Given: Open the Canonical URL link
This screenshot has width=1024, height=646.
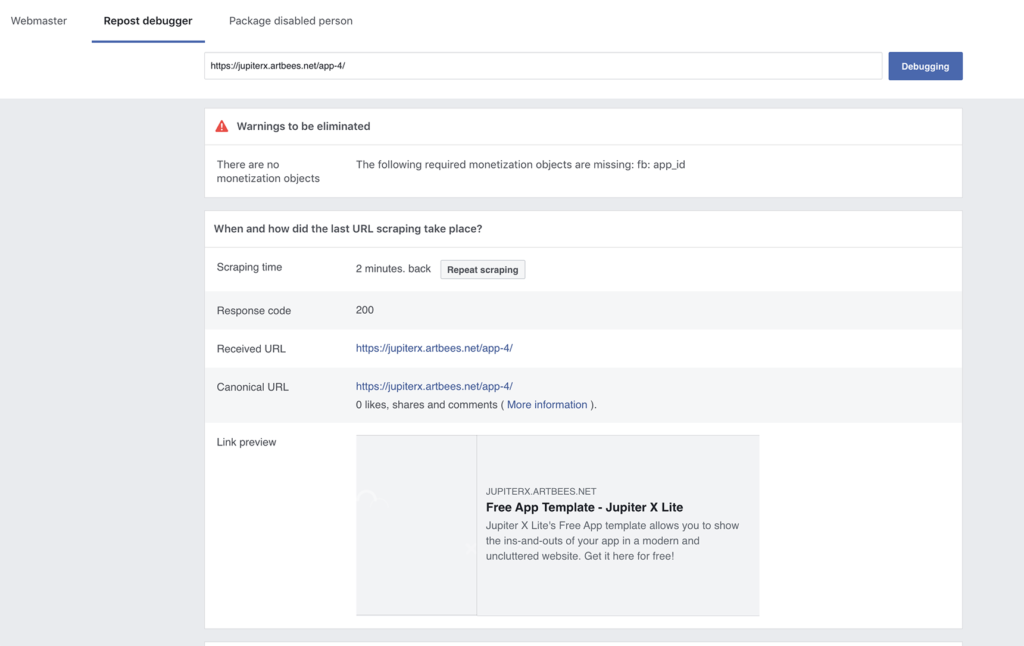Looking at the screenshot, I should pos(434,387).
